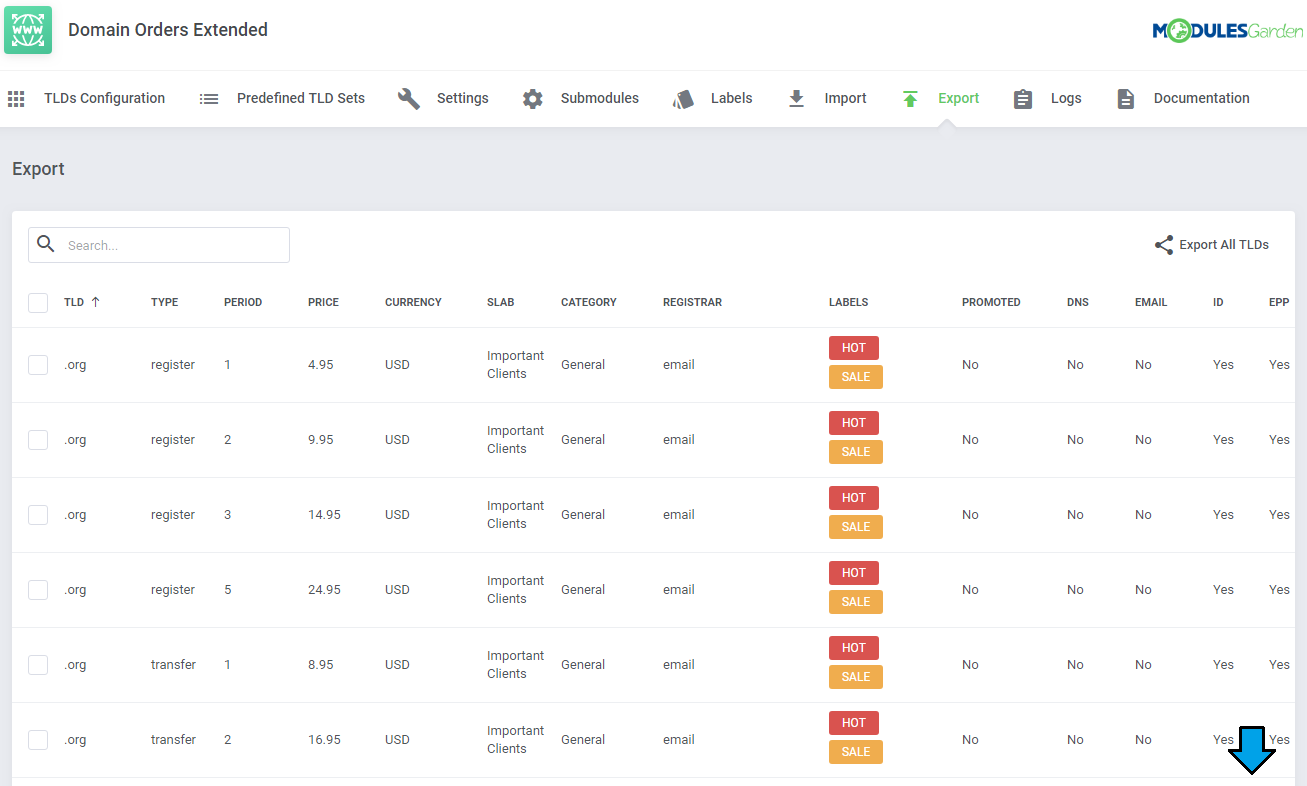This screenshot has width=1307, height=786.
Task: Toggle the select-all checkbox in table header
Action: 38,302
